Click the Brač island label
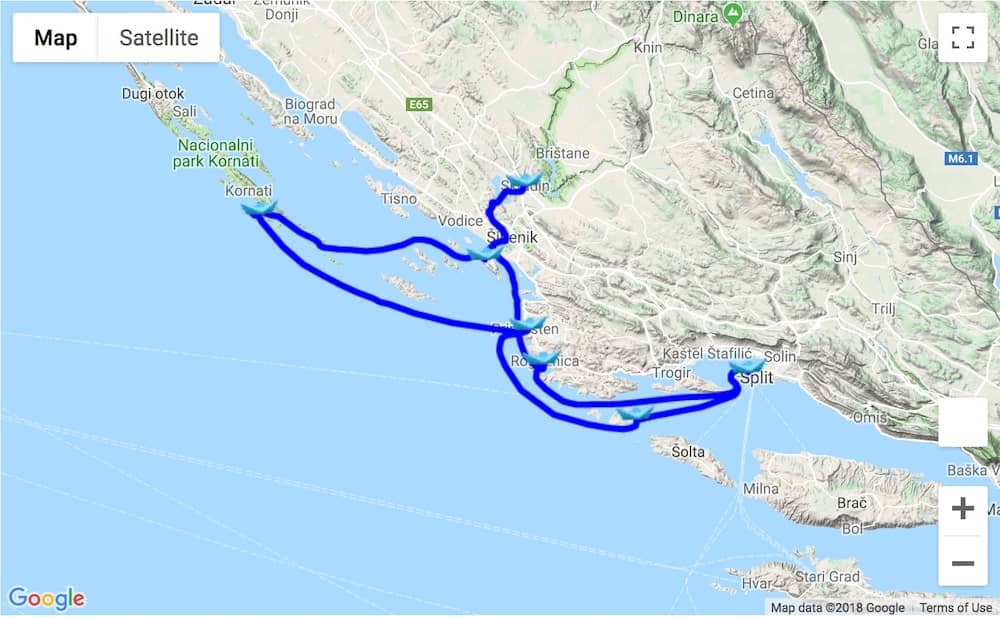This screenshot has height=617, width=1000. coord(851,503)
